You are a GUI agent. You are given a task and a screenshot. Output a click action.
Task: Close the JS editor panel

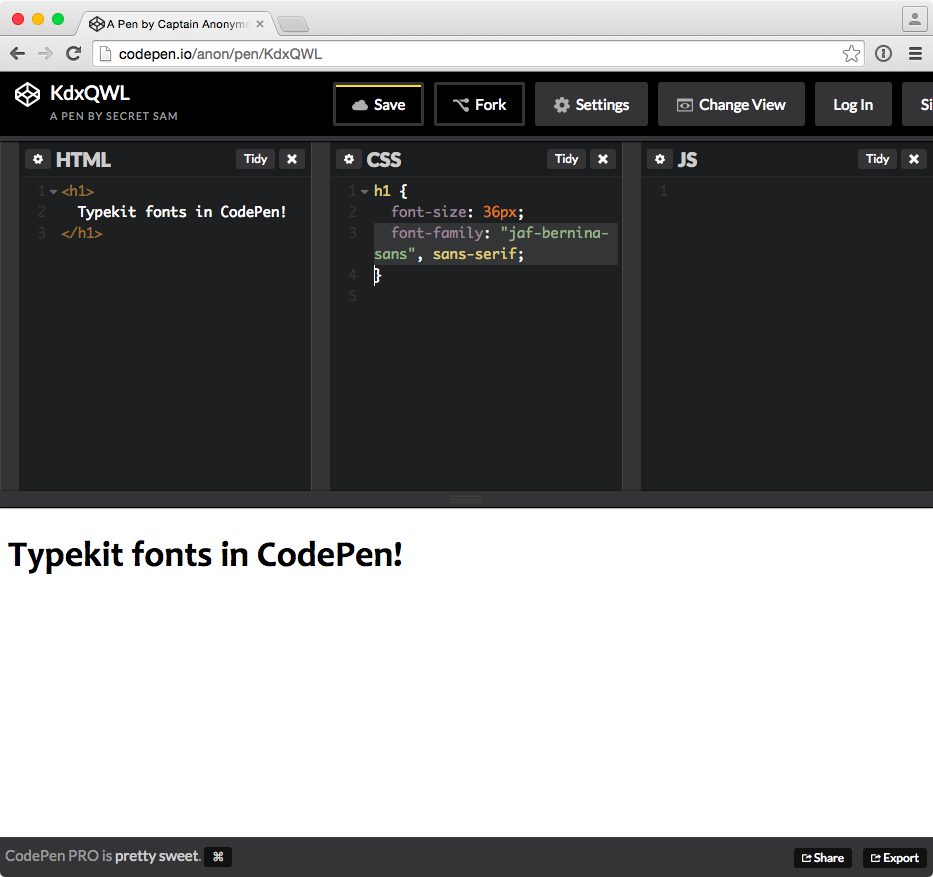click(x=914, y=159)
